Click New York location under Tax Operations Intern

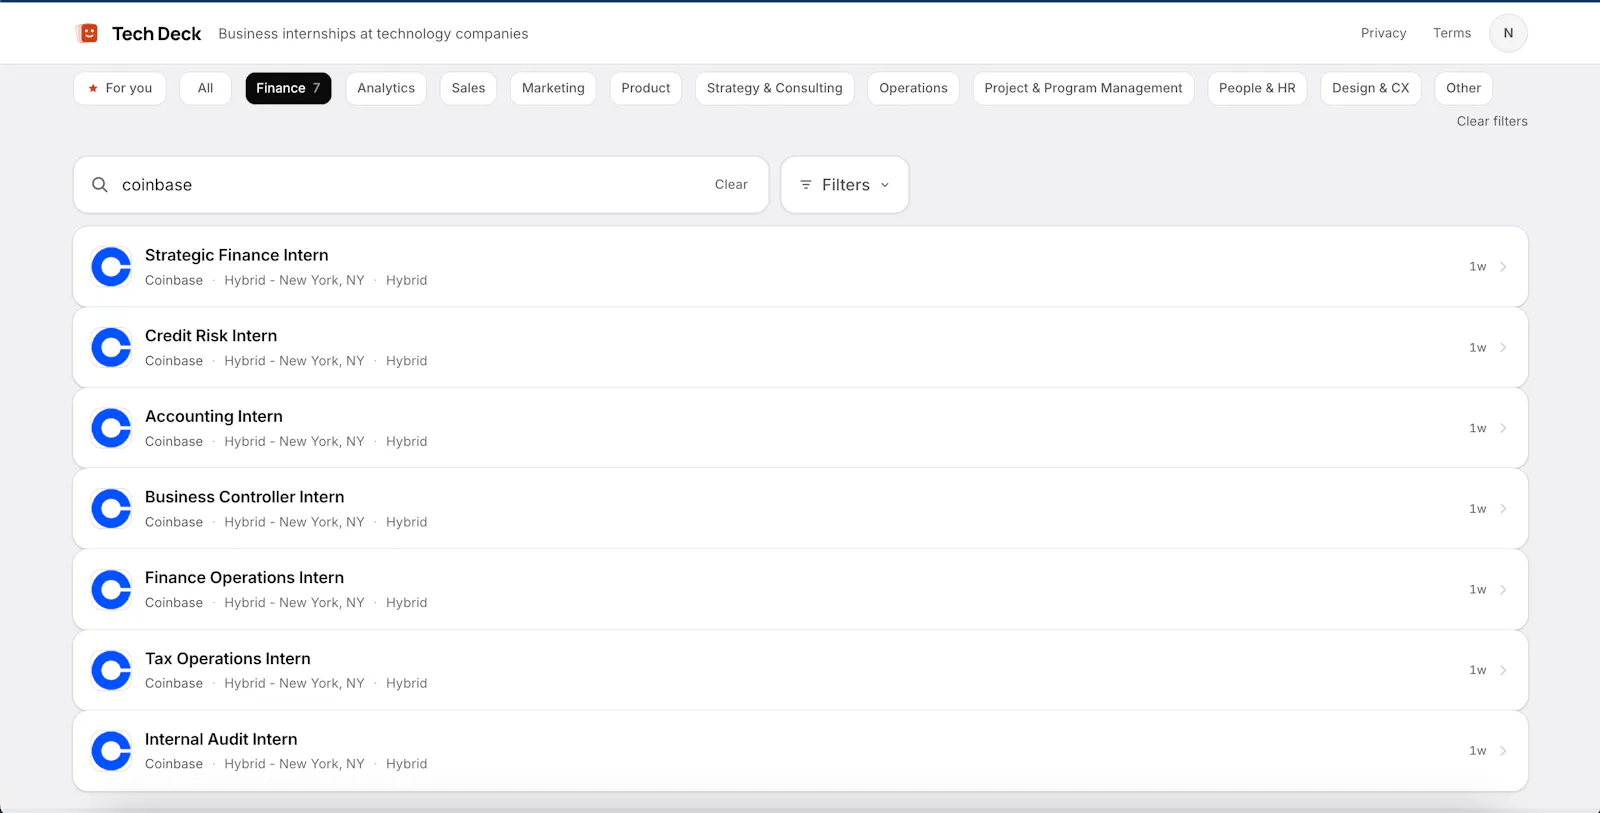click(x=294, y=683)
